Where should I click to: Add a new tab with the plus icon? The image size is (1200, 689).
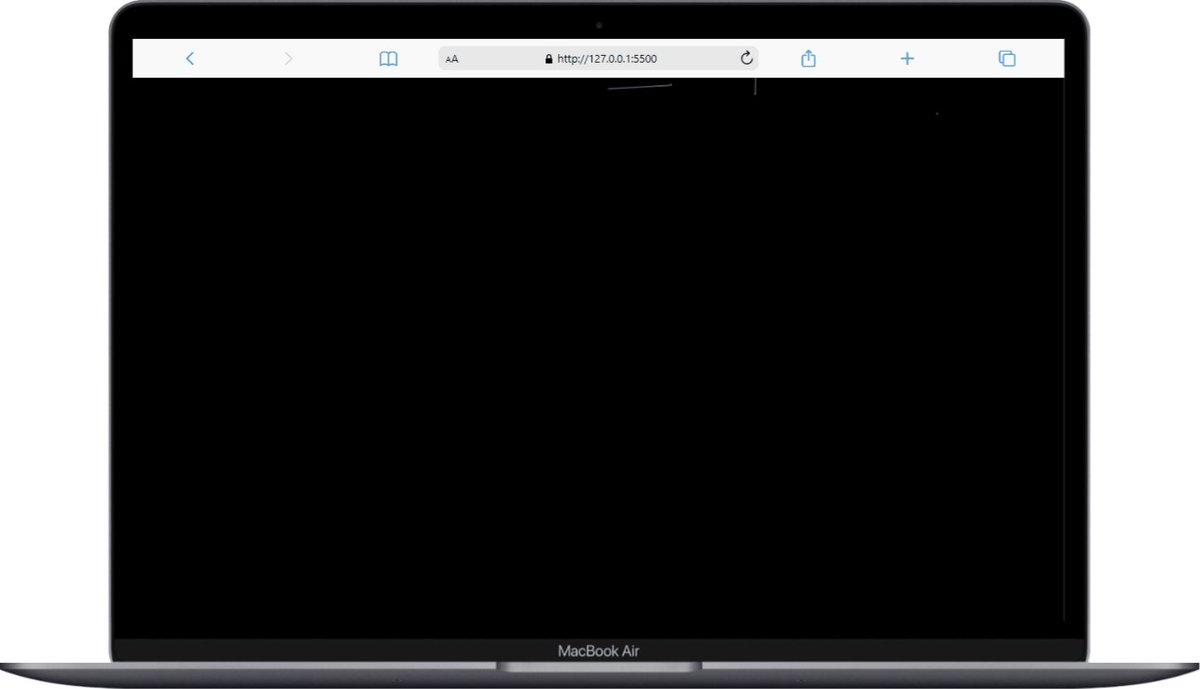tap(907, 59)
